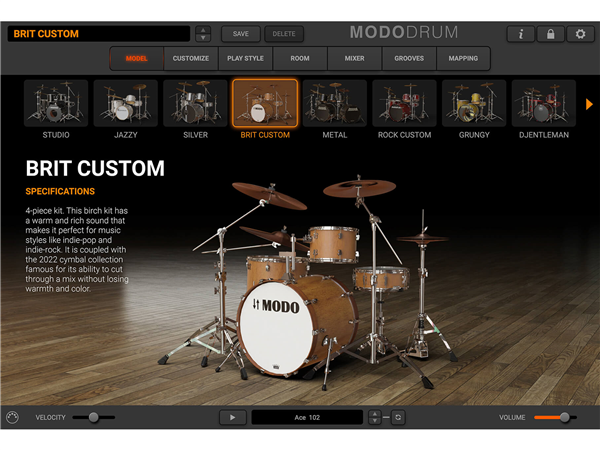Screen dimensions: 600x450
Task: Click the velocity curve icon at bottom left
Action: coord(12,417)
